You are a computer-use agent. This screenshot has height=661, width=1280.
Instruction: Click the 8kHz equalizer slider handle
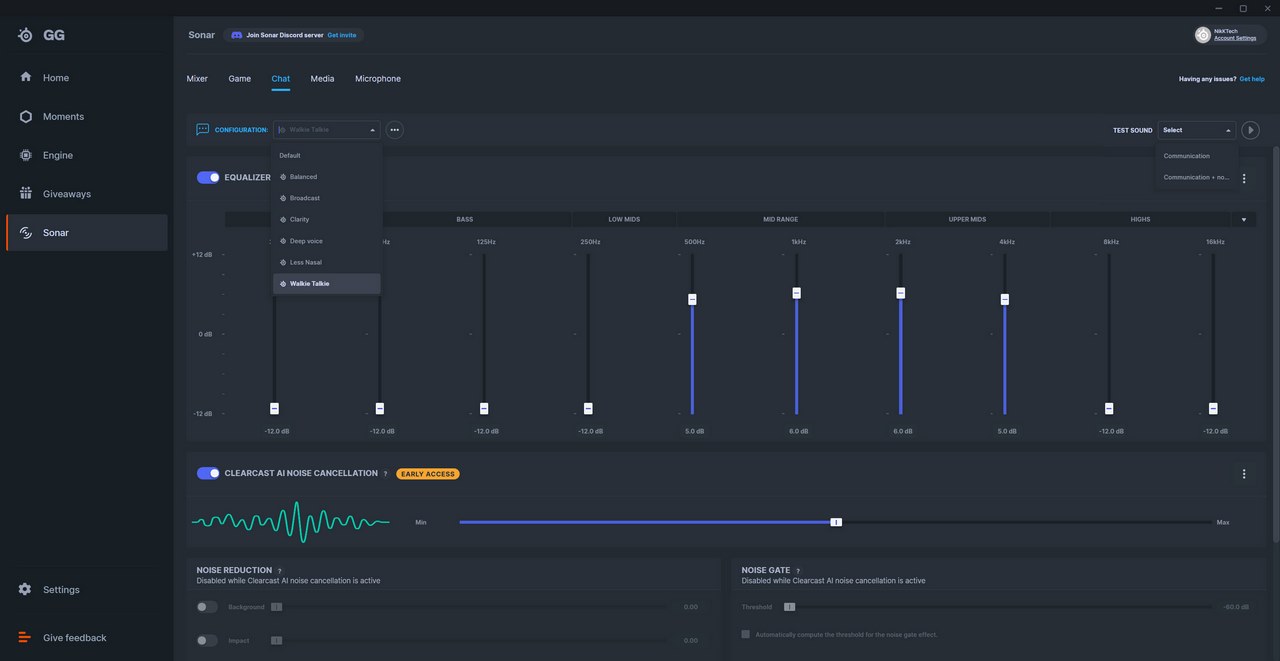click(x=1109, y=409)
